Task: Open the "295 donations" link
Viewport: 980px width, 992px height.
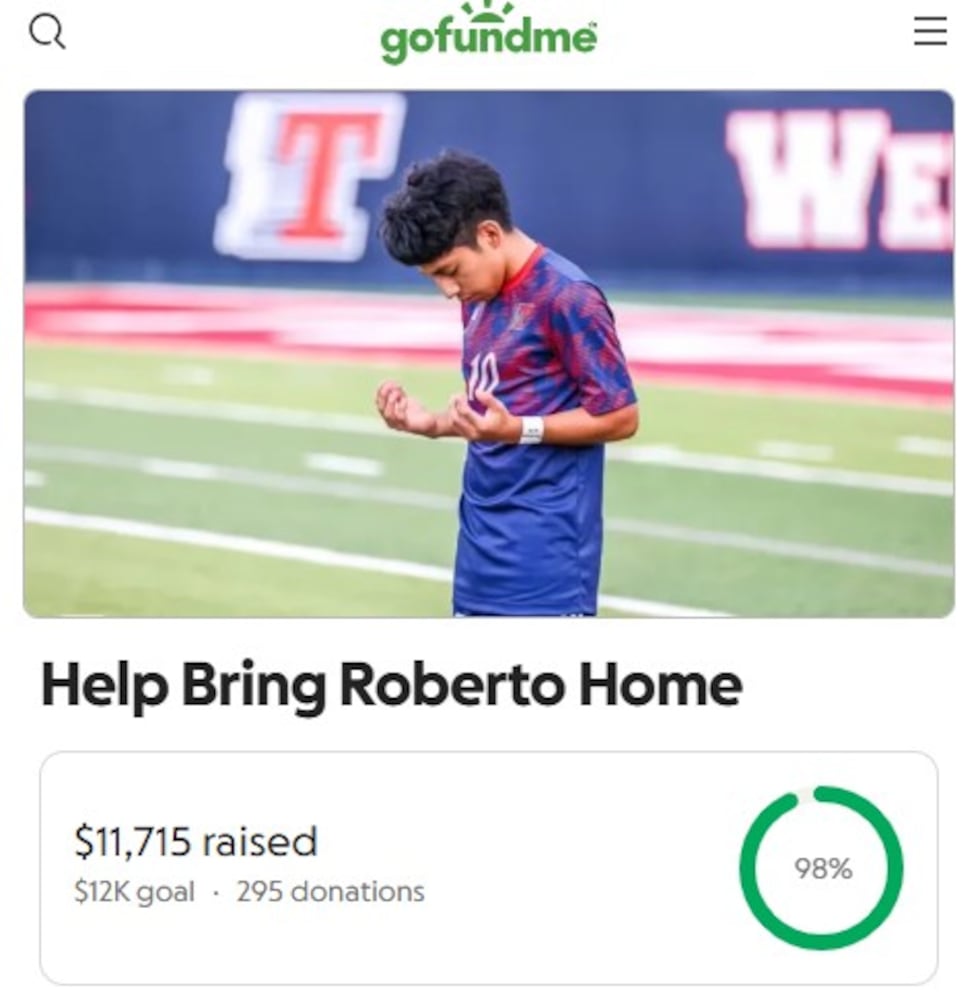Action: [x=330, y=891]
